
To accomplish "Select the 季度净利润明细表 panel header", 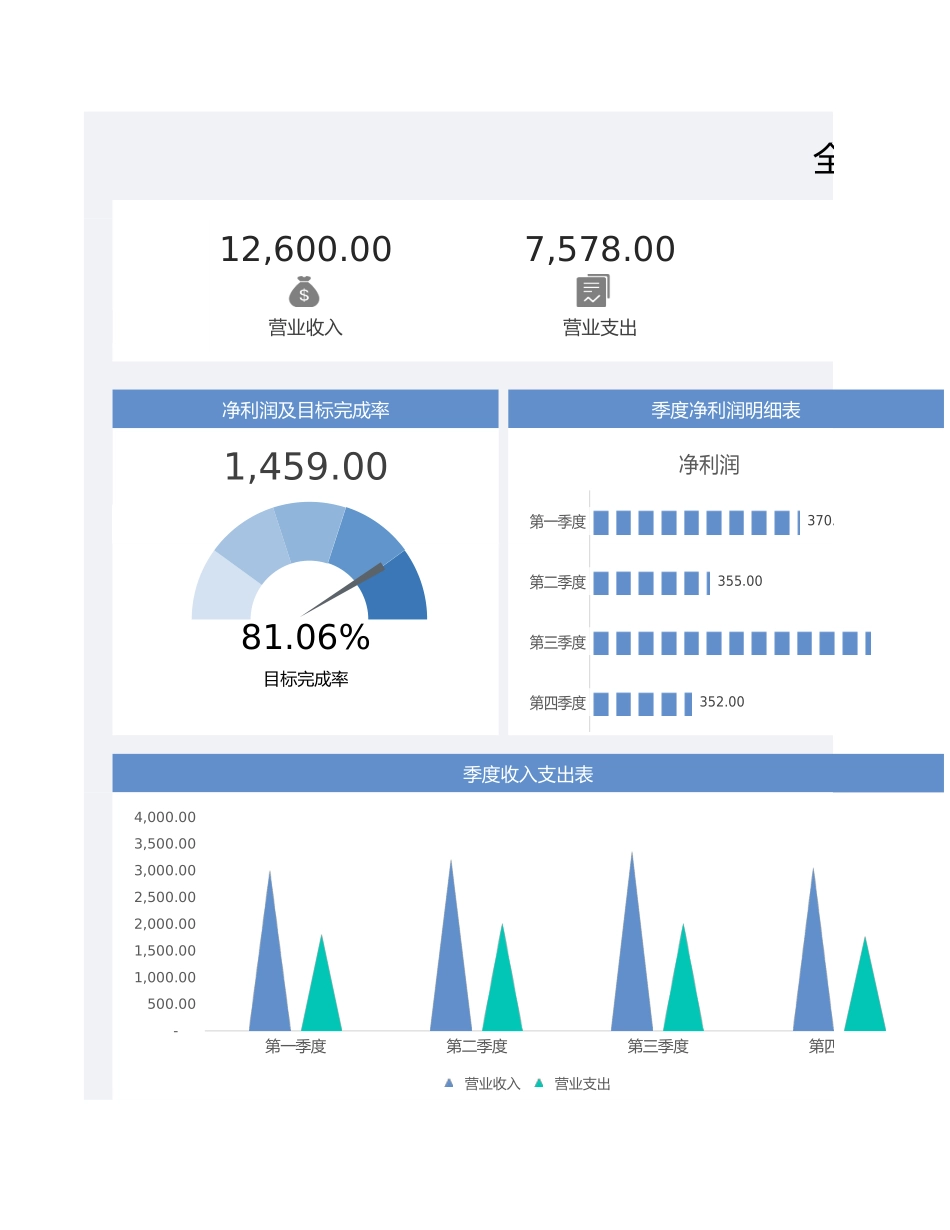I will pos(725,410).
